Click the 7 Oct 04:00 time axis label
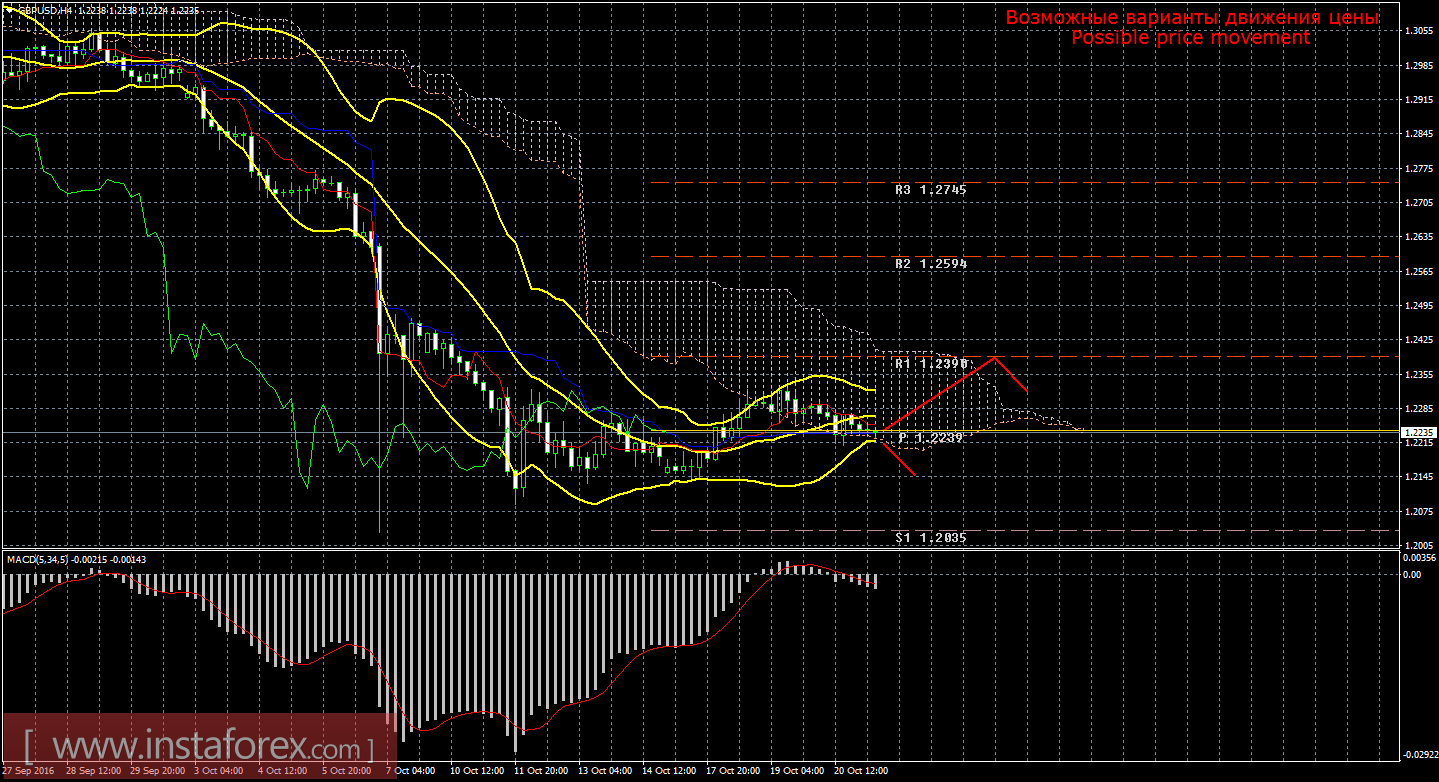Viewport: 1439px width, 782px height. [x=409, y=772]
